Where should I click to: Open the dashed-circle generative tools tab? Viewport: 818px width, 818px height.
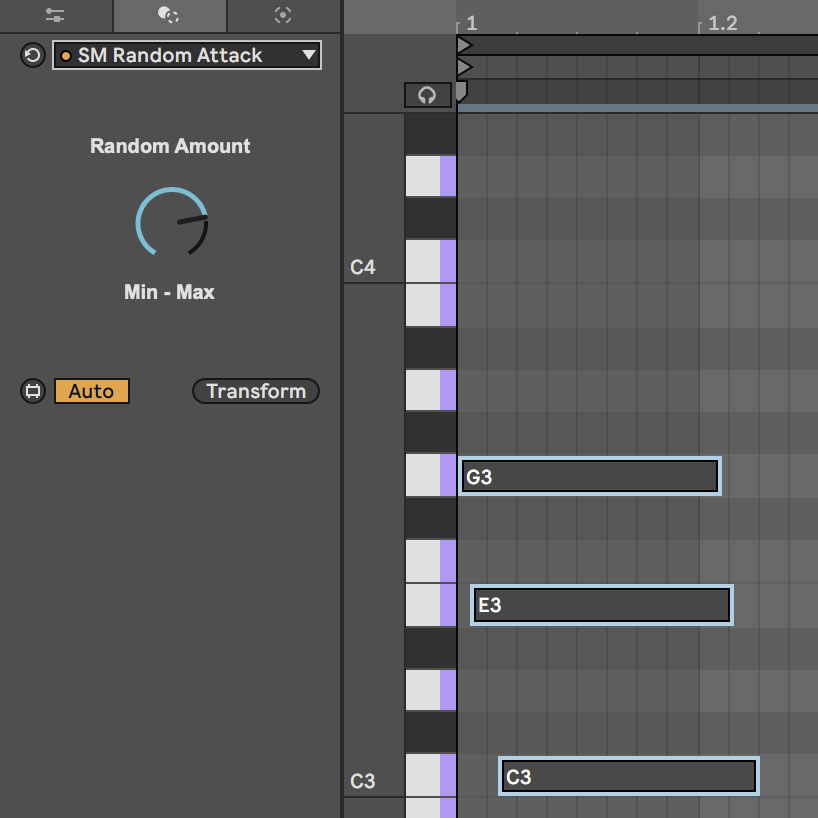coord(283,15)
